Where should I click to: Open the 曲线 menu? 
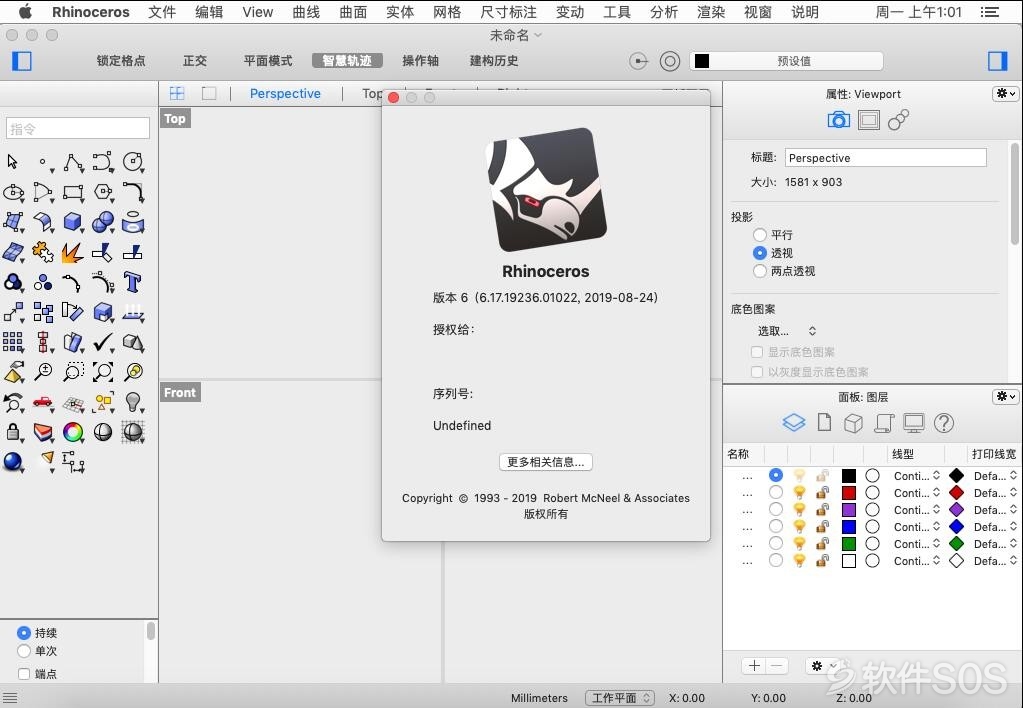[x=306, y=12]
